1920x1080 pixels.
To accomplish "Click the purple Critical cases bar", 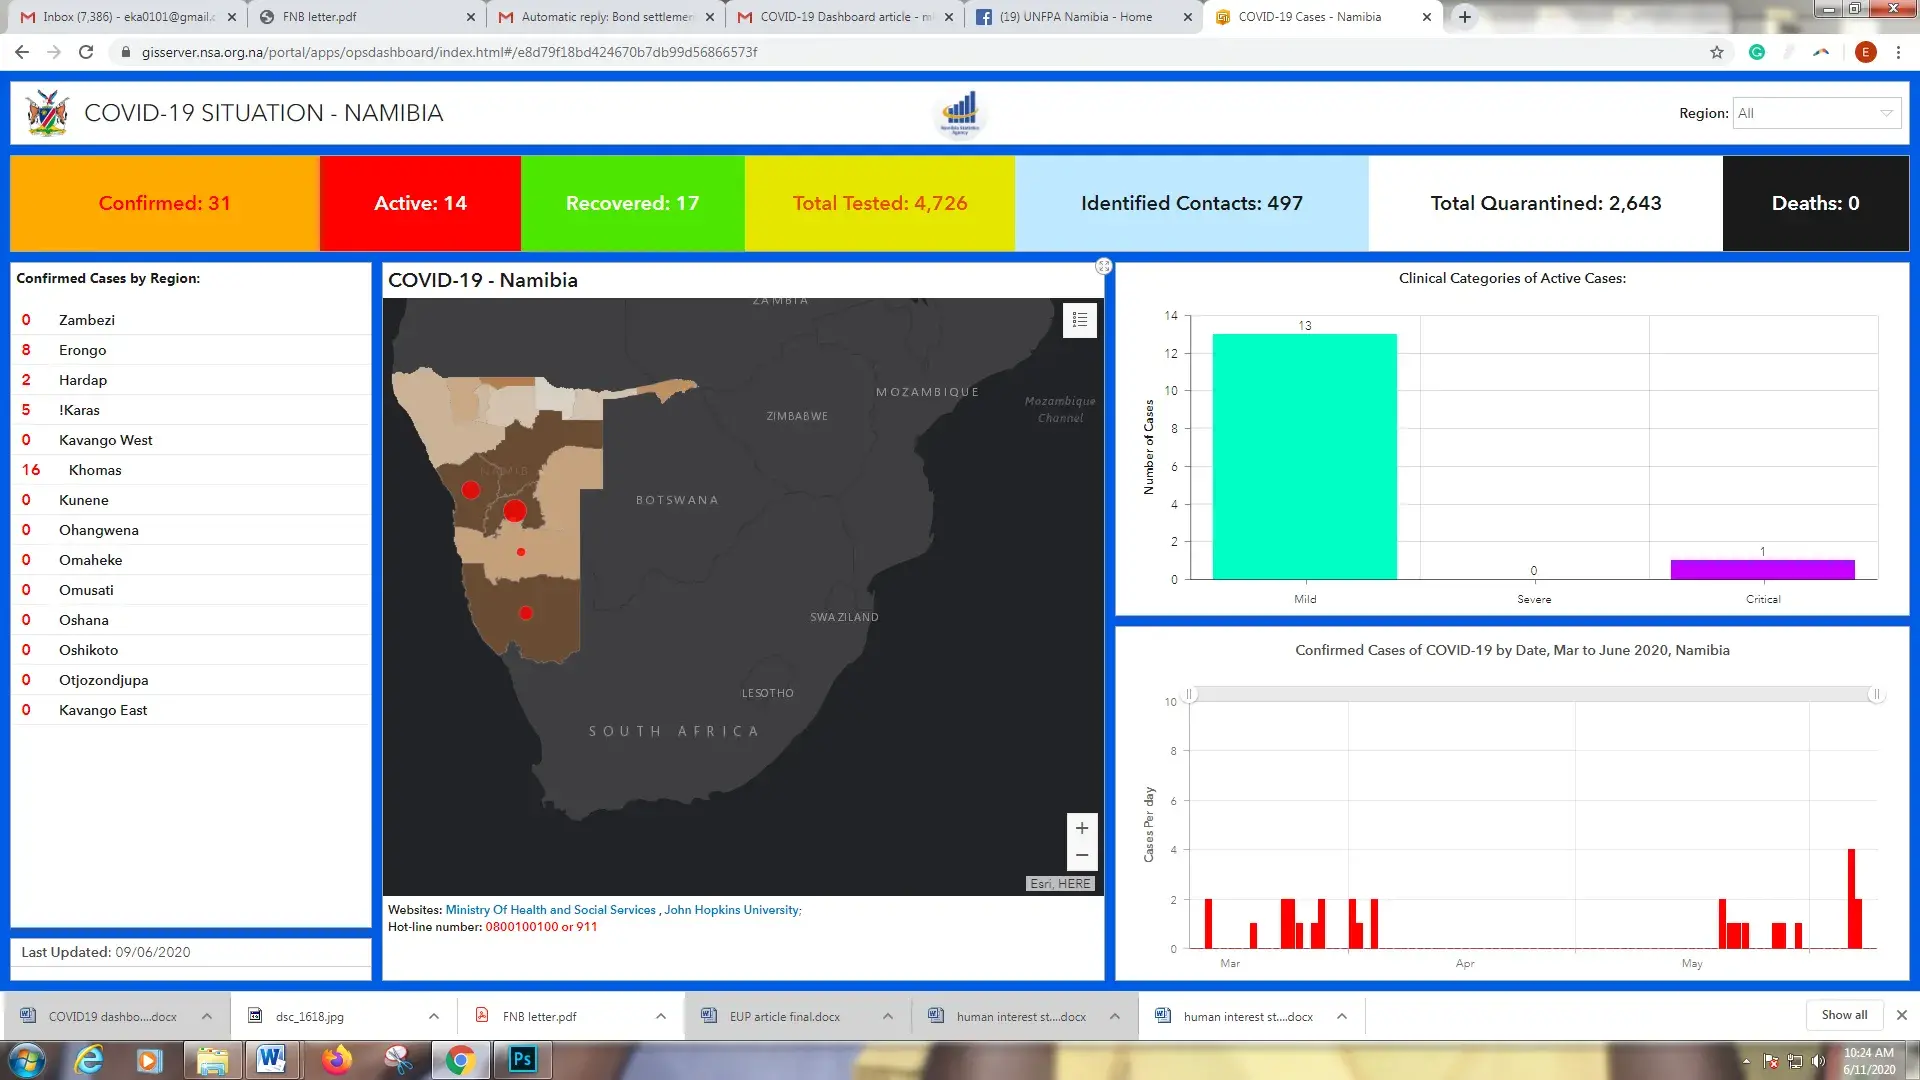I will pyautogui.click(x=1762, y=569).
